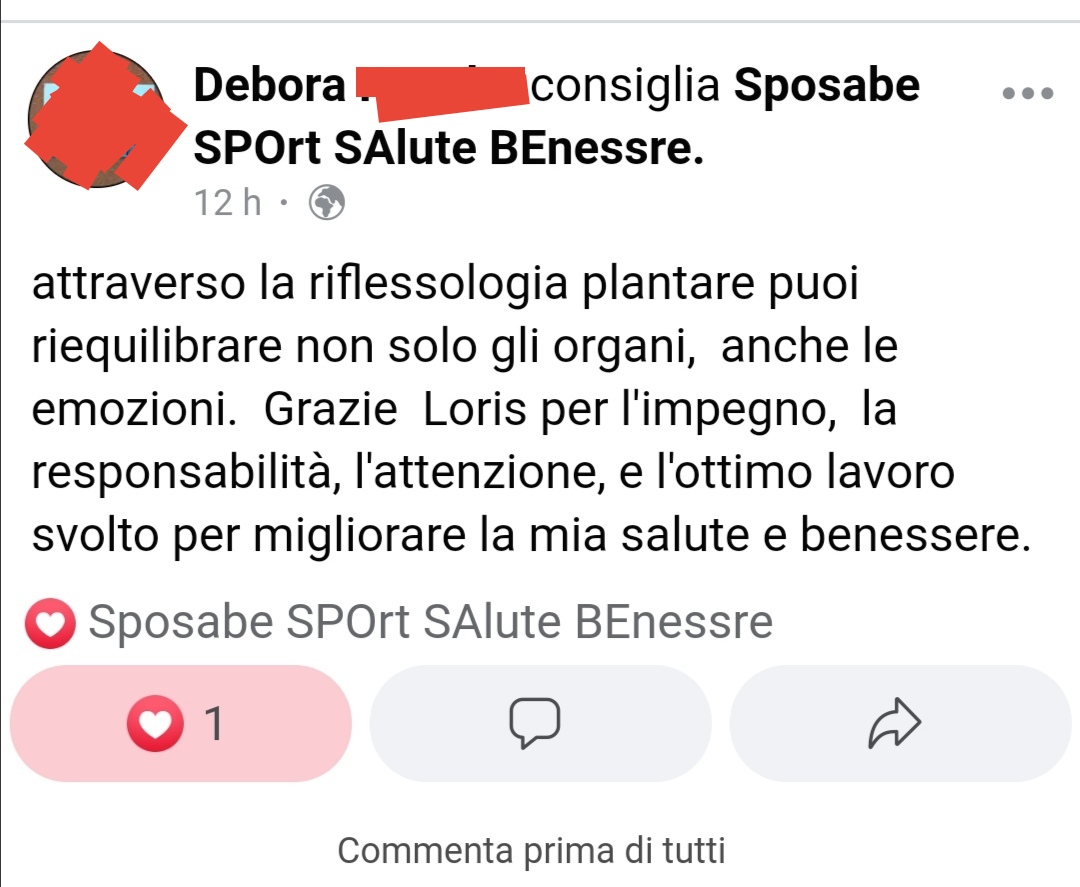The width and height of the screenshot is (1080, 887).
Task: Click the bold SPOrt SAlute BEnessre. header text
Action: (x=449, y=148)
